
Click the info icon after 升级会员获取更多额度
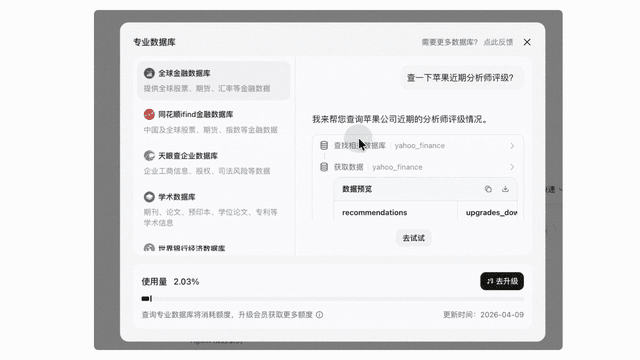click(320, 315)
